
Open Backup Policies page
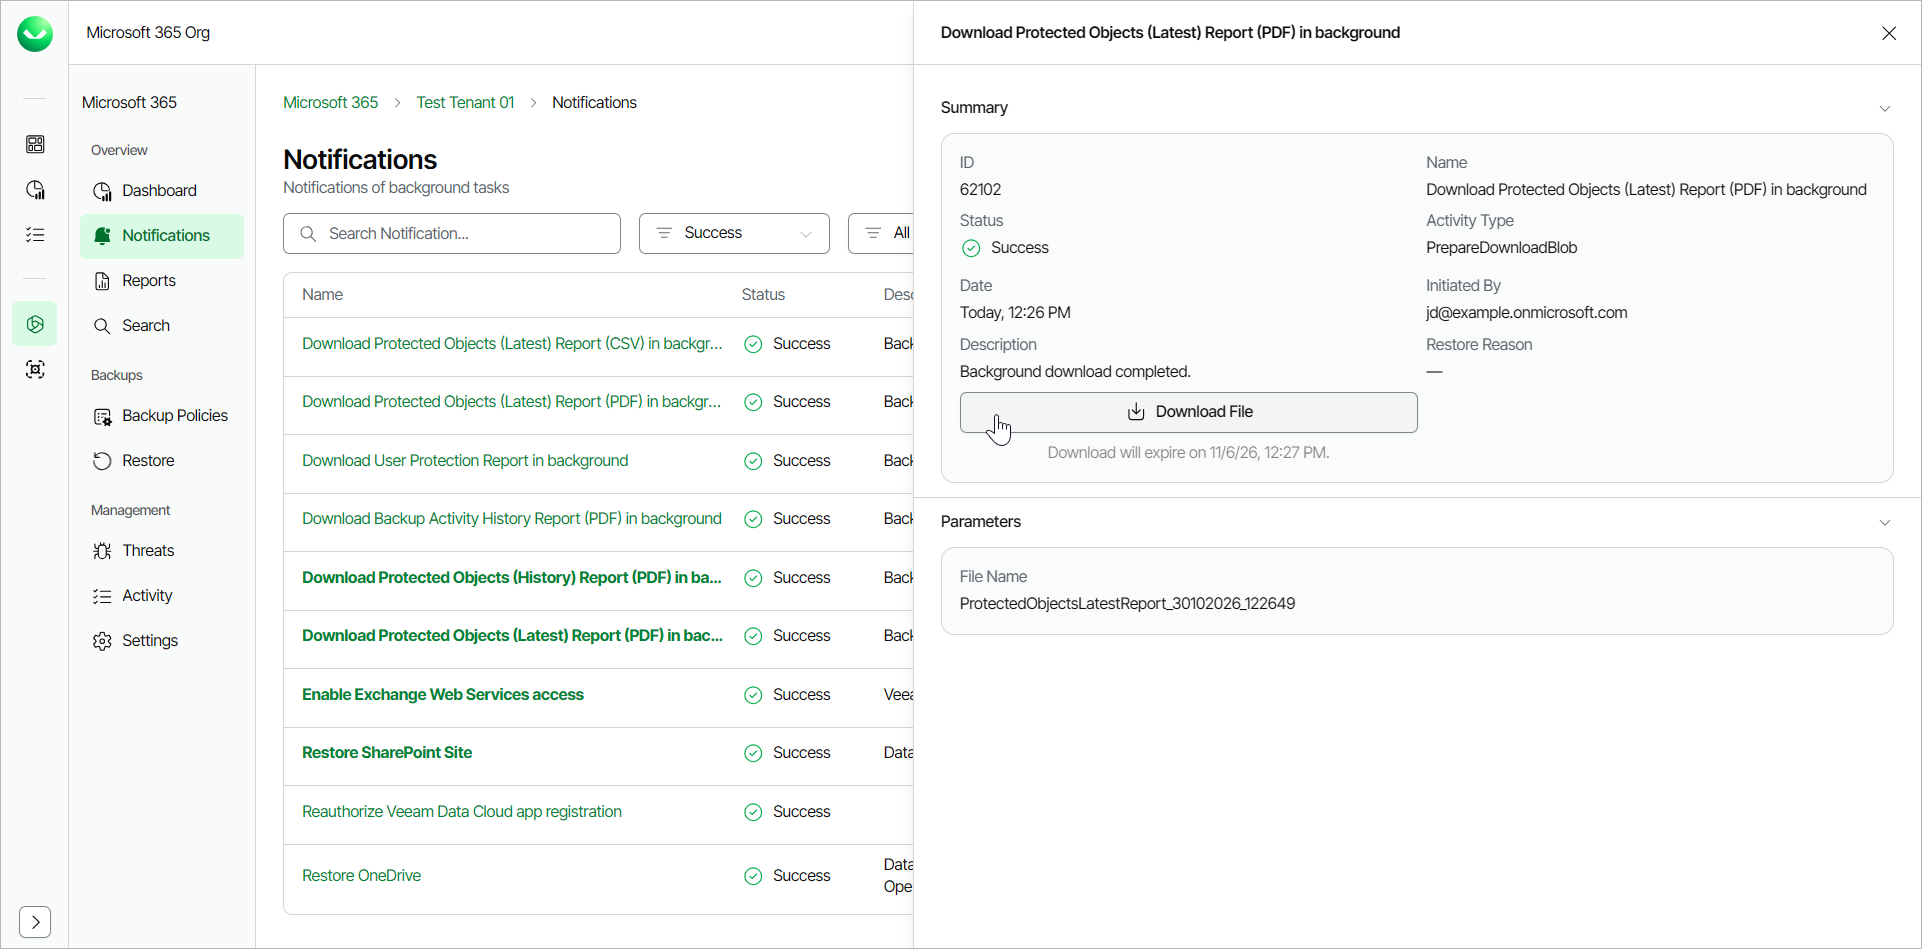161,416
